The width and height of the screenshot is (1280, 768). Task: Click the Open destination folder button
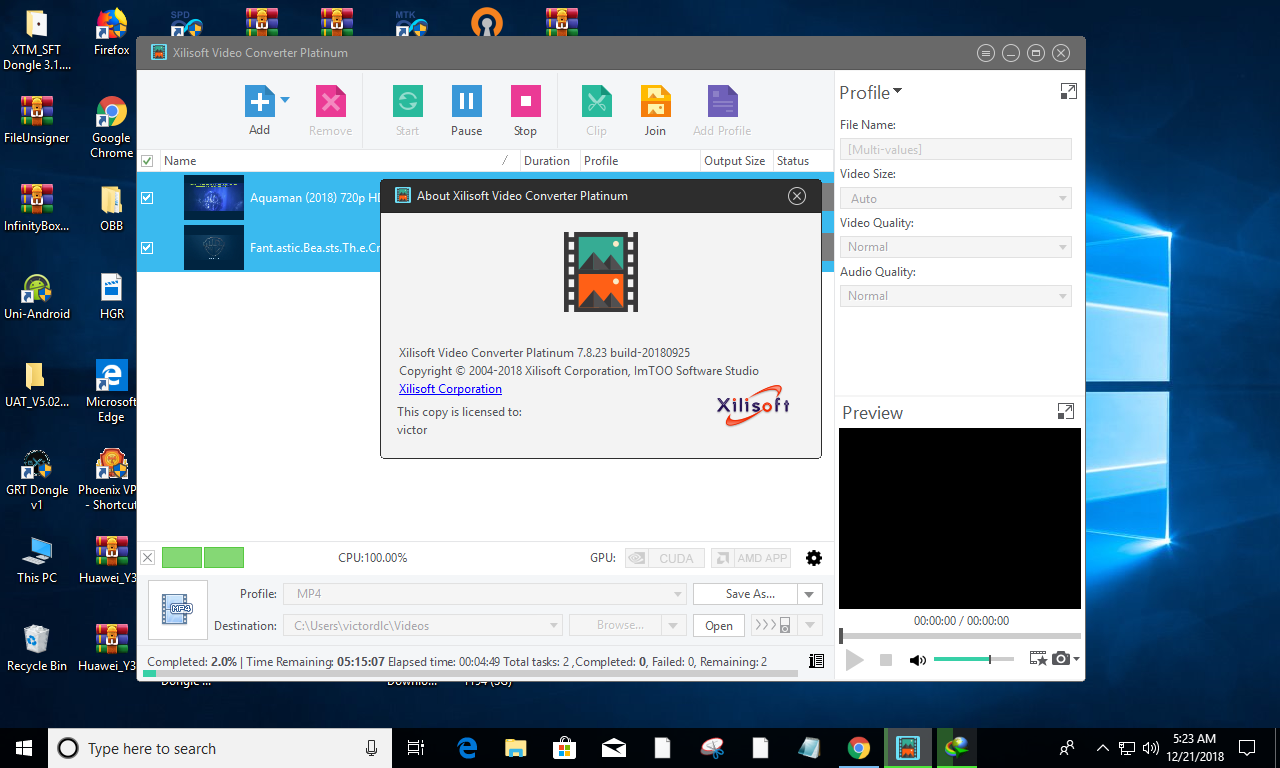click(x=719, y=626)
